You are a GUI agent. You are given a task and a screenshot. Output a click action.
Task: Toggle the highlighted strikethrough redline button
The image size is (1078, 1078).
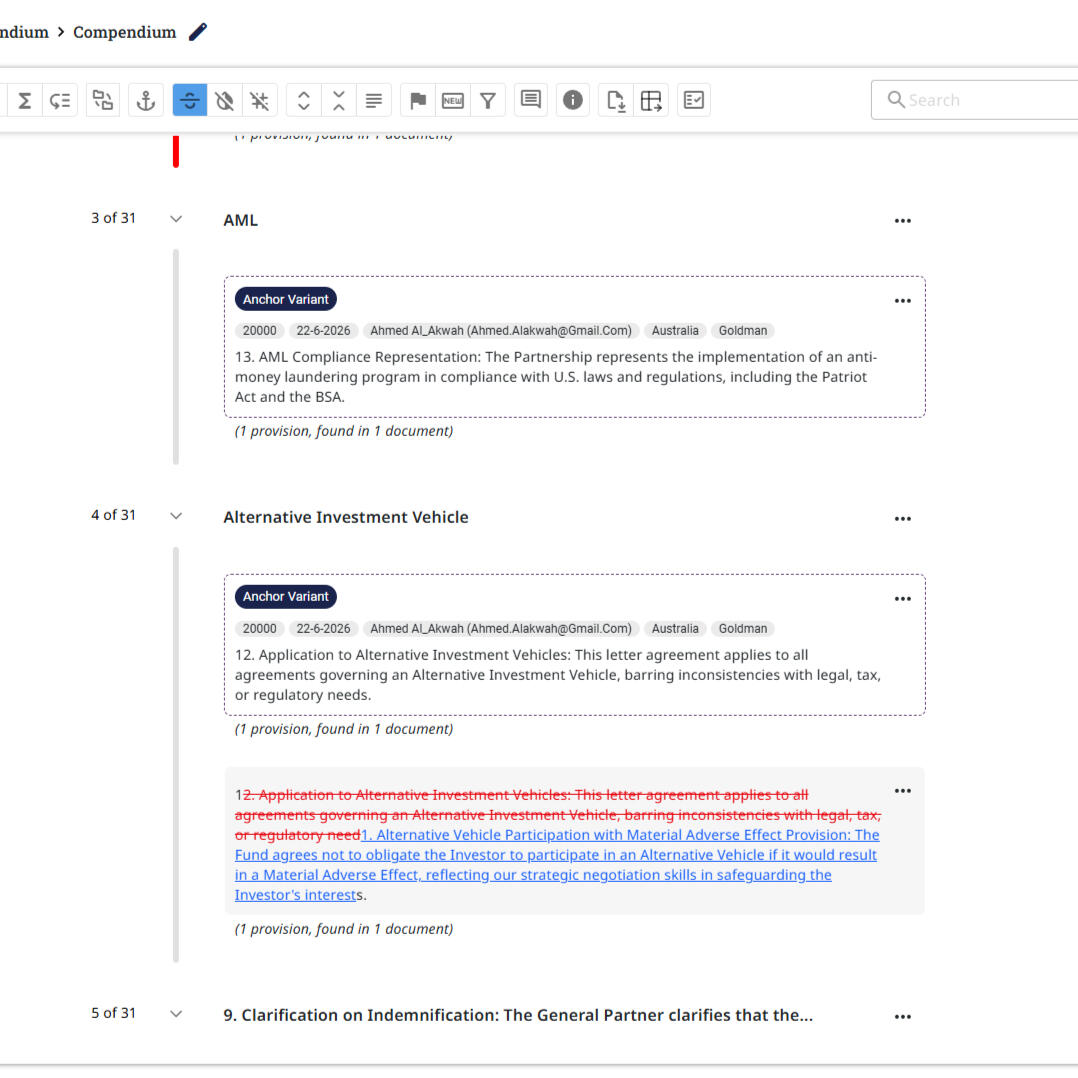[190, 100]
